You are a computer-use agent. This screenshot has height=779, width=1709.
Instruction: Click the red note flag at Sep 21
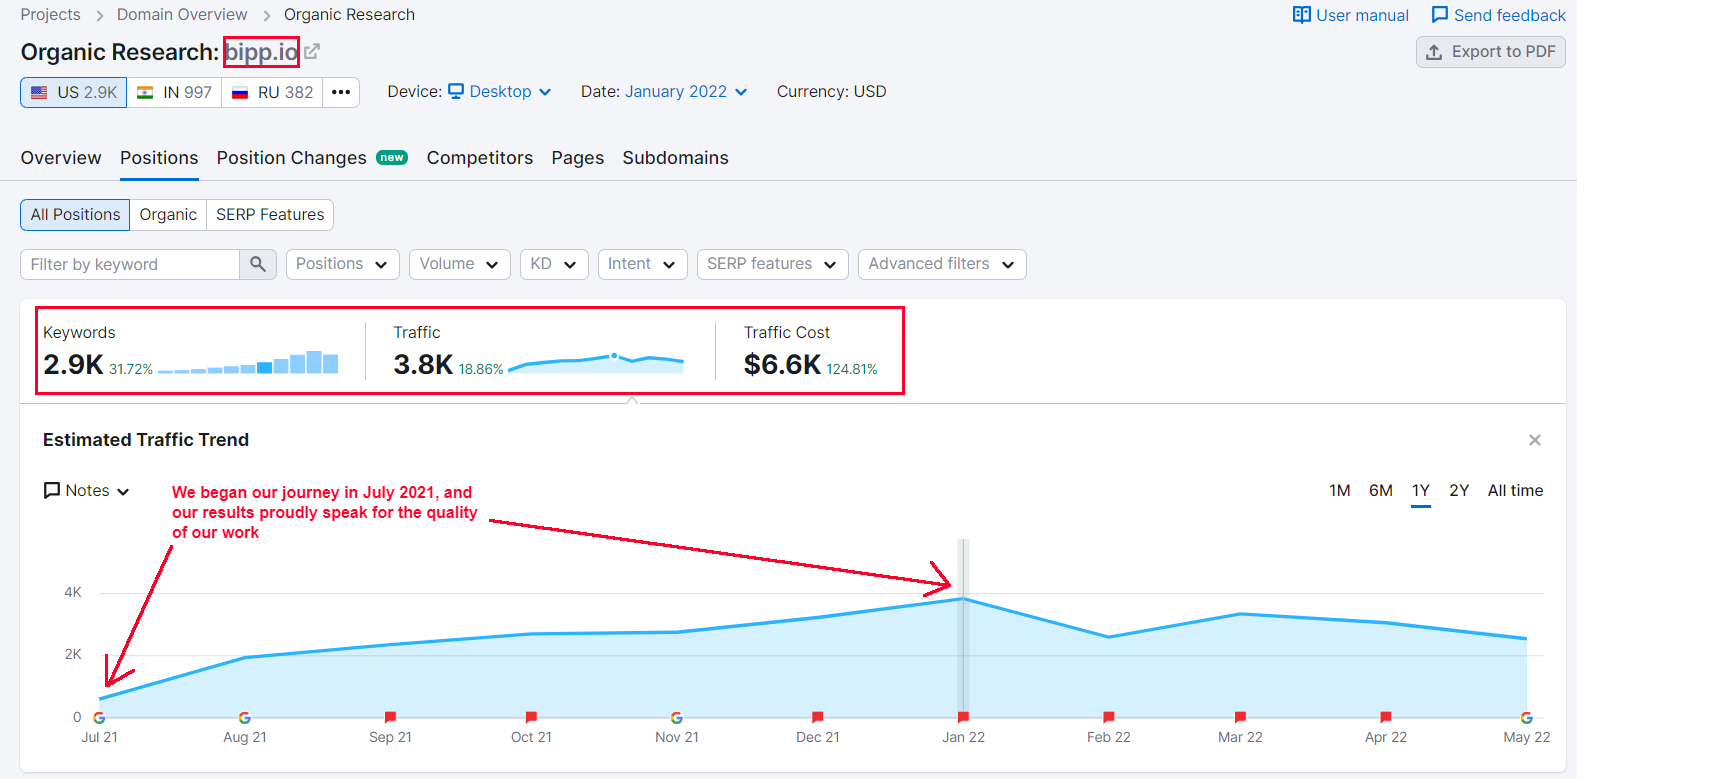(390, 717)
